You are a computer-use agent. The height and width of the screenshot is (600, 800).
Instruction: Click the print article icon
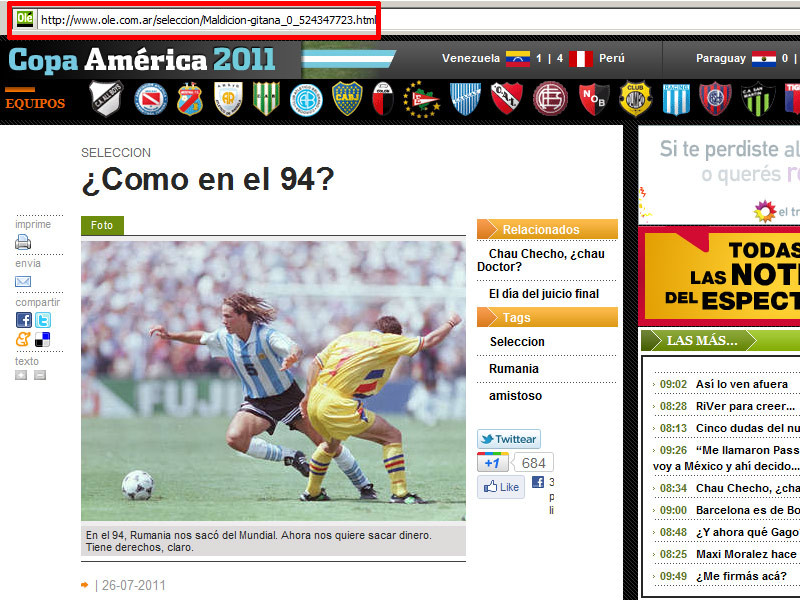pyautogui.click(x=23, y=242)
